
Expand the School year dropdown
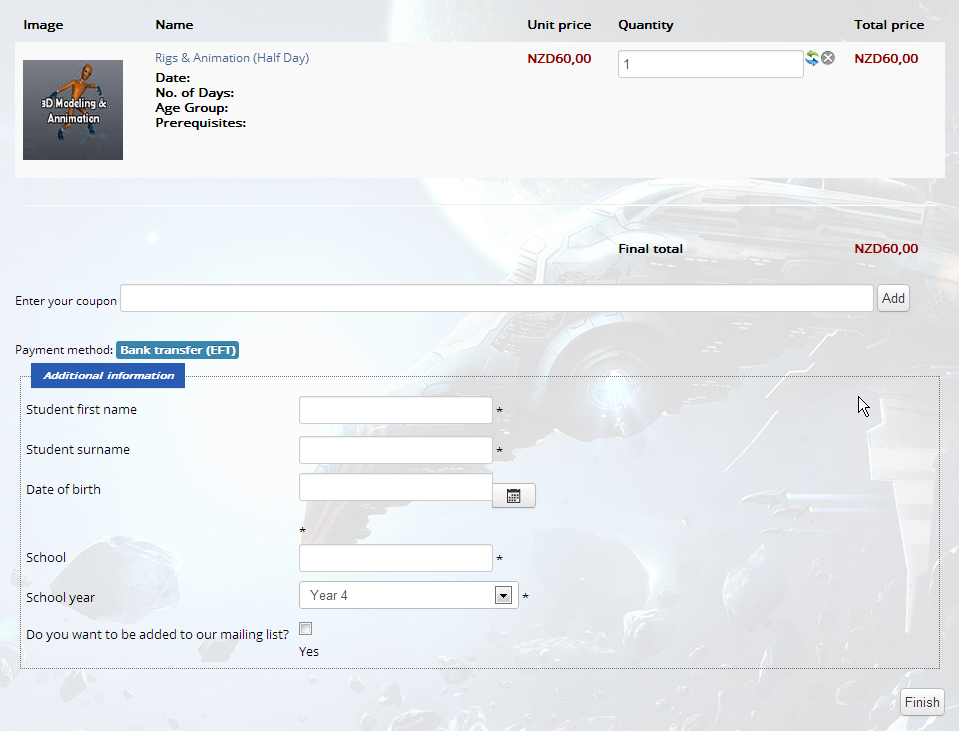click(409, 595)
